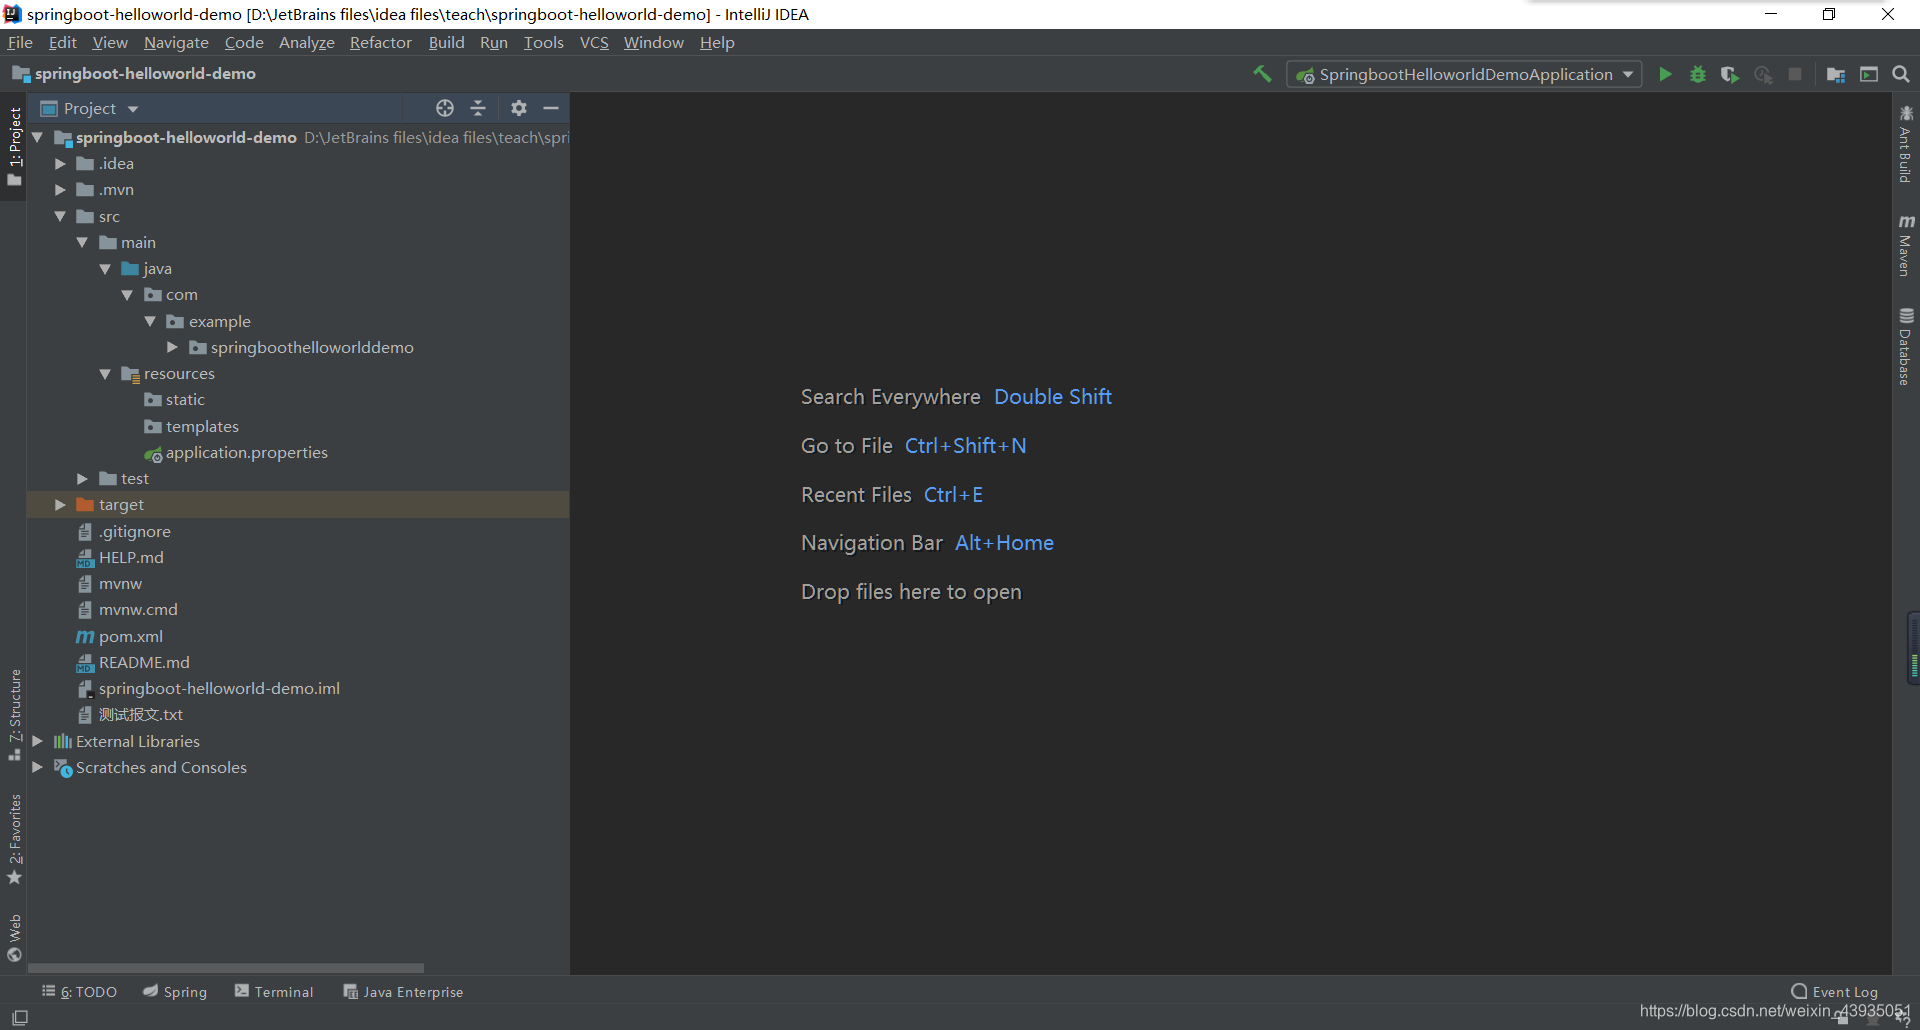
Task: Click the Run Anything toolbar icon
Action: click(x=1868, y=74)
